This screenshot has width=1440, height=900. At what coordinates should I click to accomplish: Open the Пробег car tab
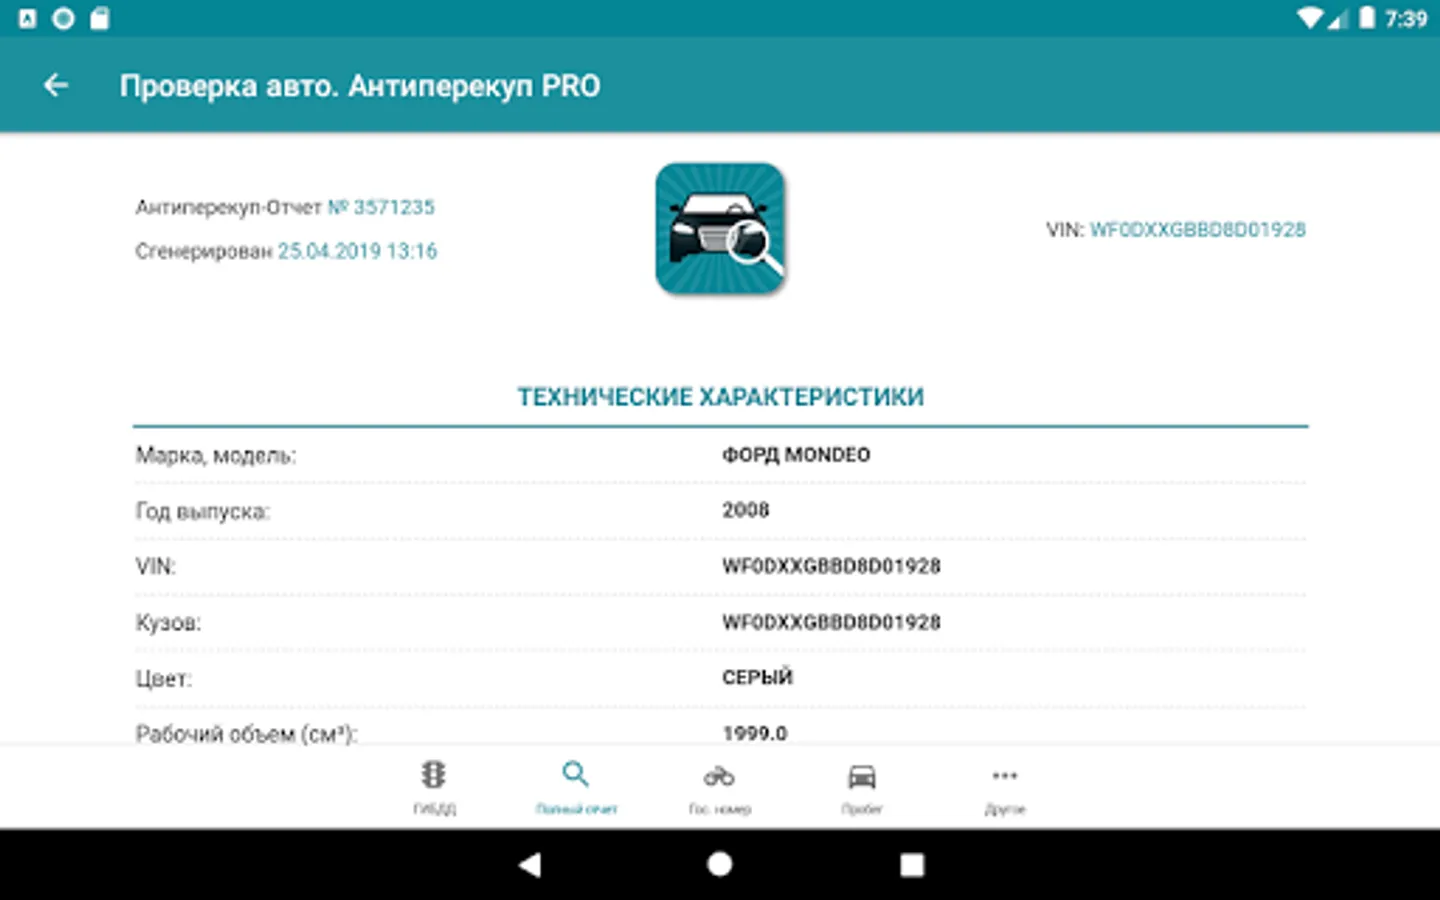(862, 787)
